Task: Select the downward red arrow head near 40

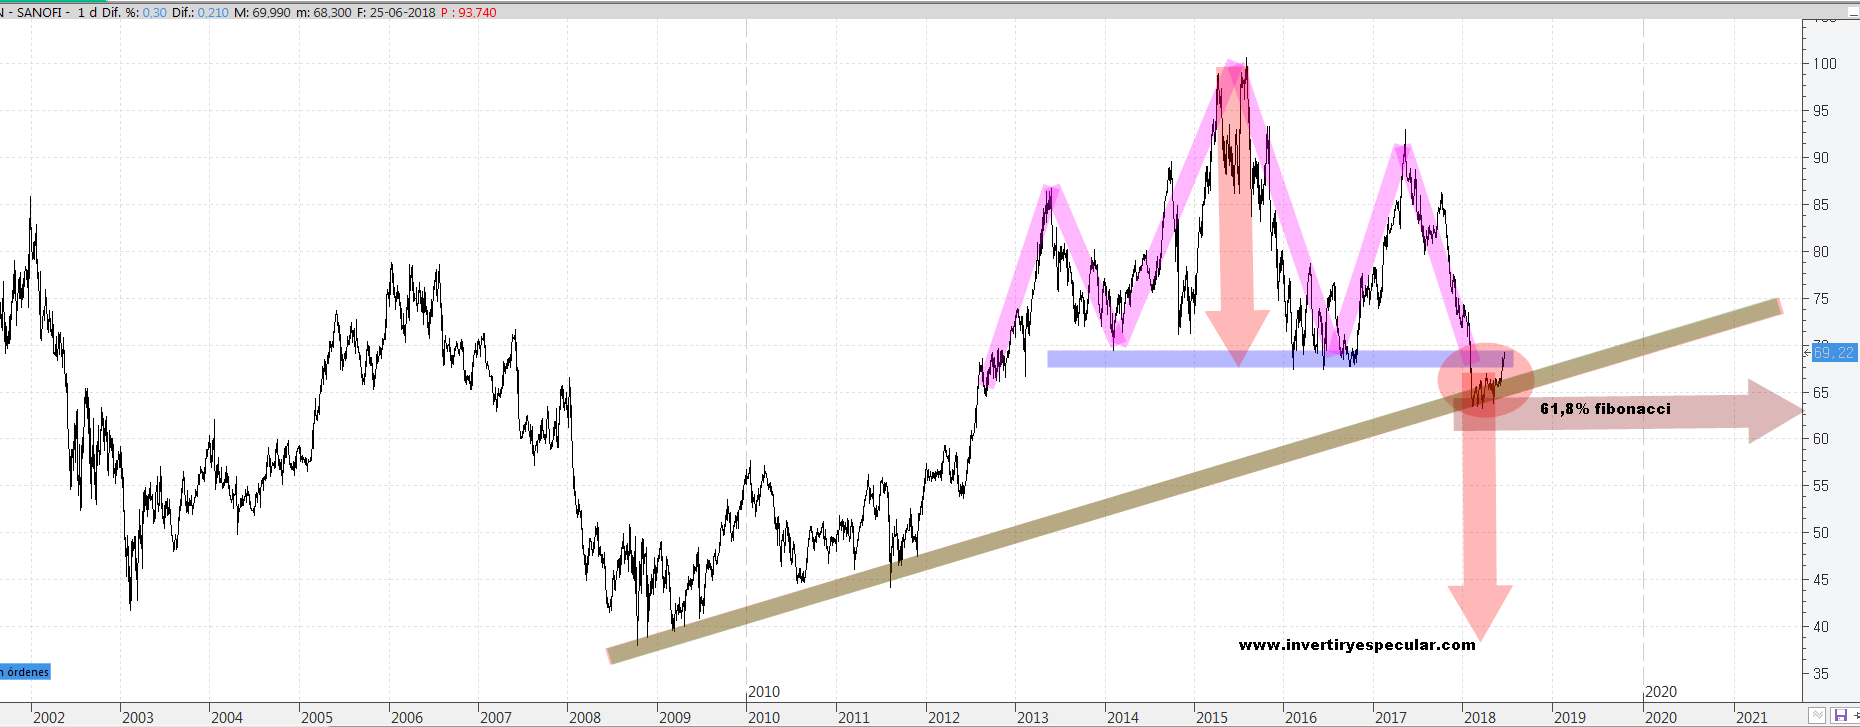Action: pos(1480,608)
